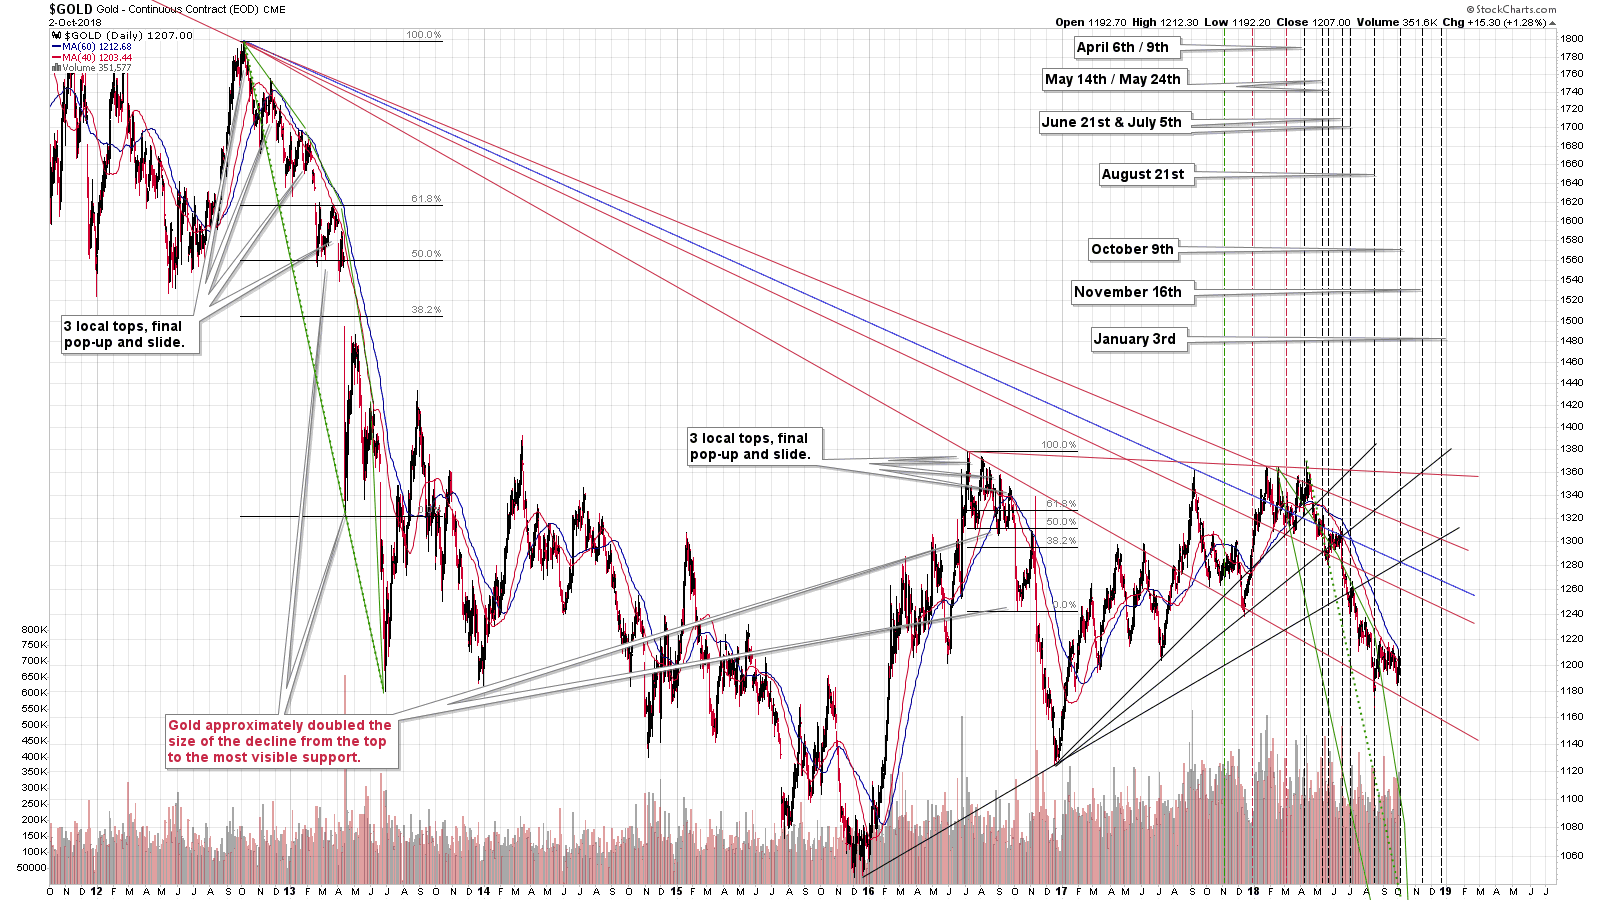Click the 1200 price axis label

(1571, 665)
